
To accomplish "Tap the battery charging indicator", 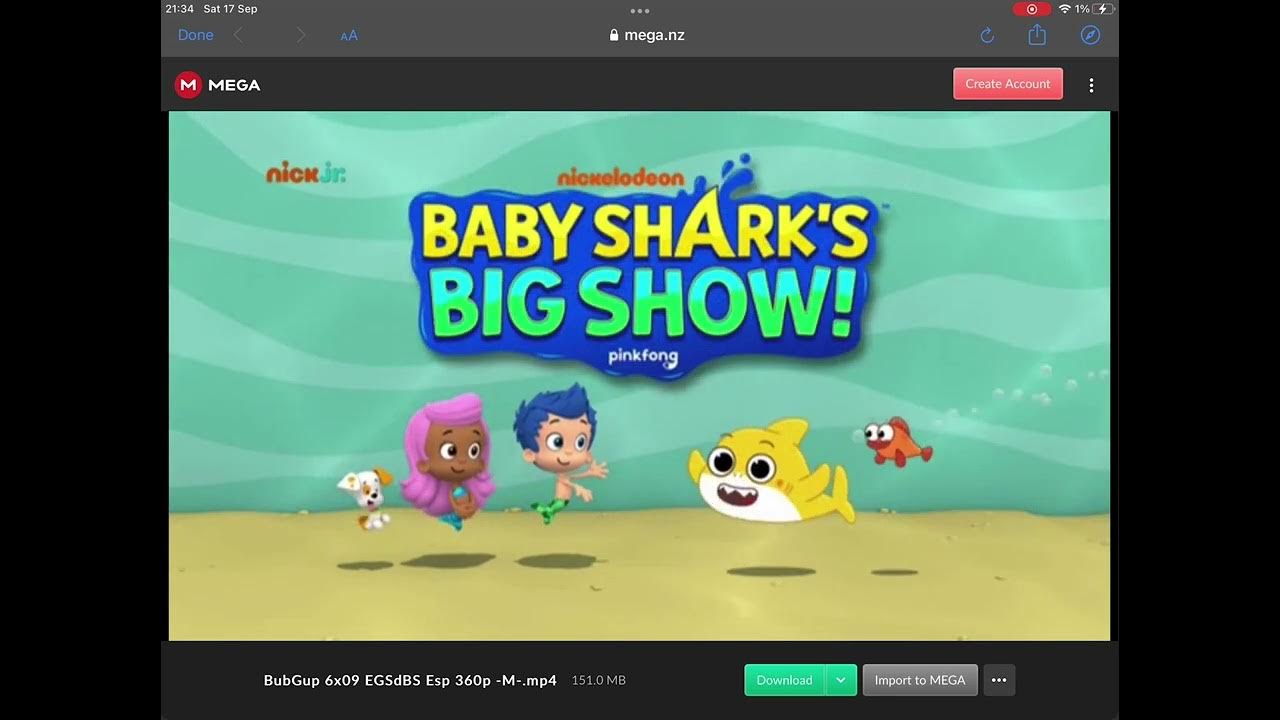I will (x=1103, y=9).
